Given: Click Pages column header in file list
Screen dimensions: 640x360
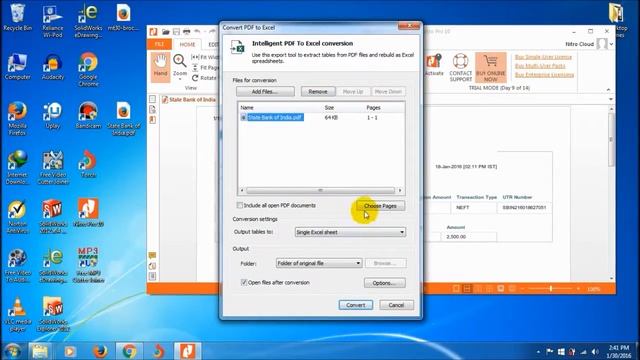Looking at the screenshot, I should [373, 107].
